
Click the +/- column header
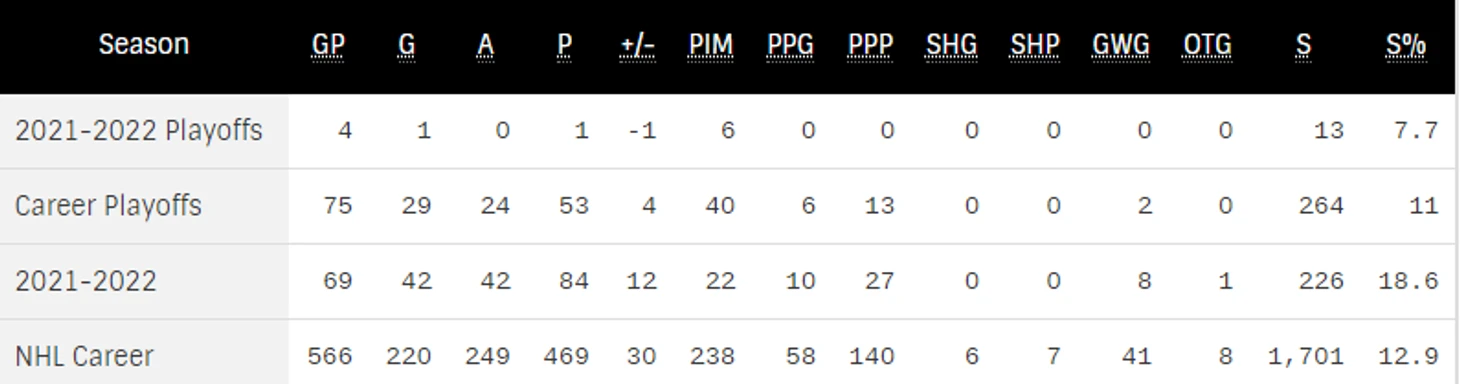click(638, 45)
